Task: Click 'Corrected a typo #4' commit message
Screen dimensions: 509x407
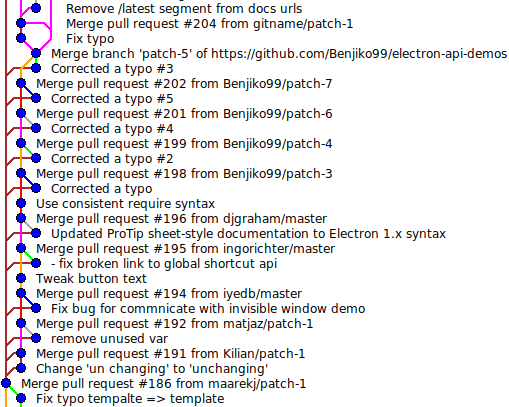Action: (112, 129)
